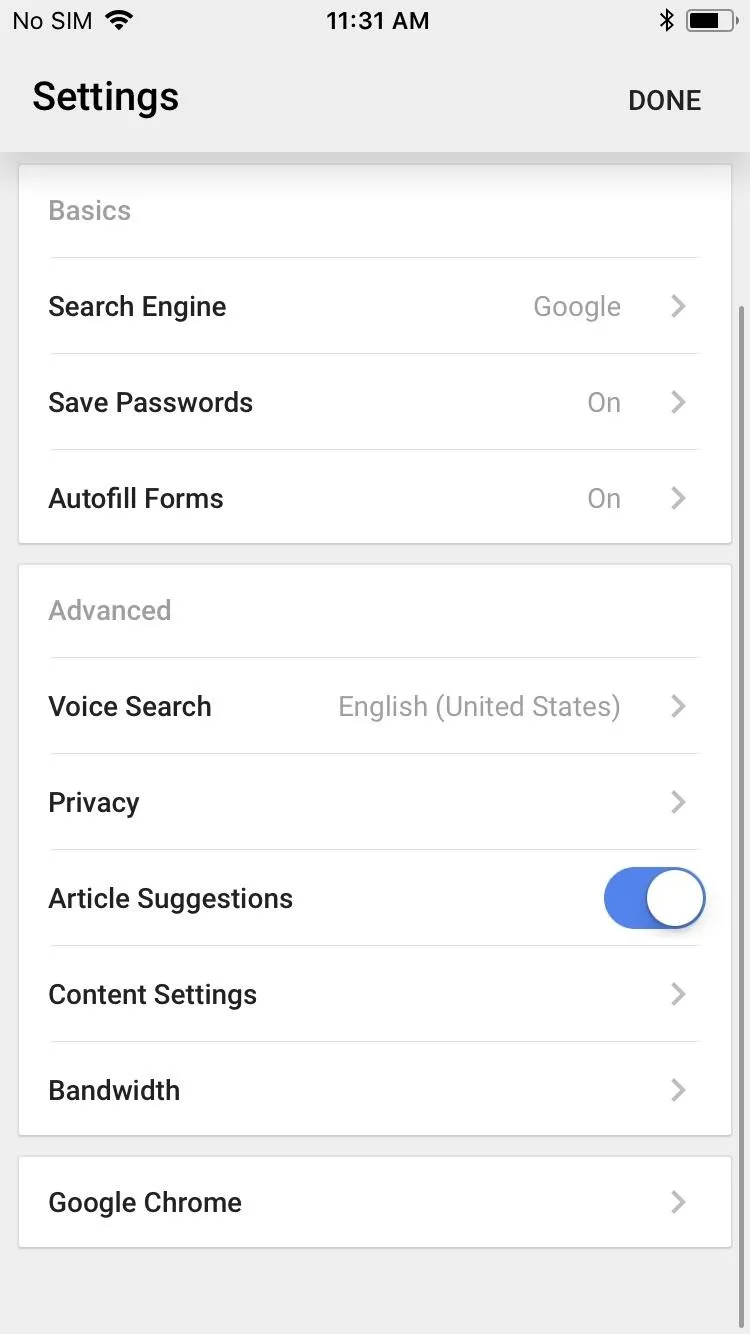The height and width of the screenshot is (1334, 750).
Task: Tap the arrow icon on Google Chrome row
Action: (678, 1202)
